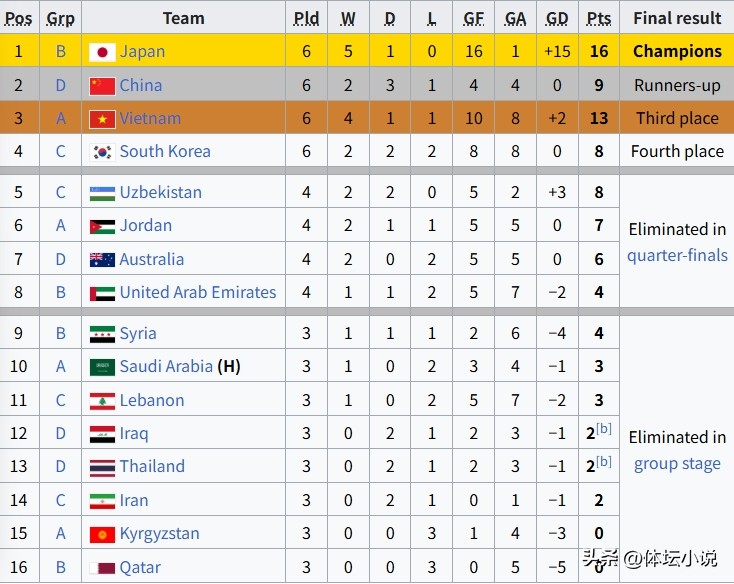
Task: Click the South Korea flag icon
Action: point(102,152)
